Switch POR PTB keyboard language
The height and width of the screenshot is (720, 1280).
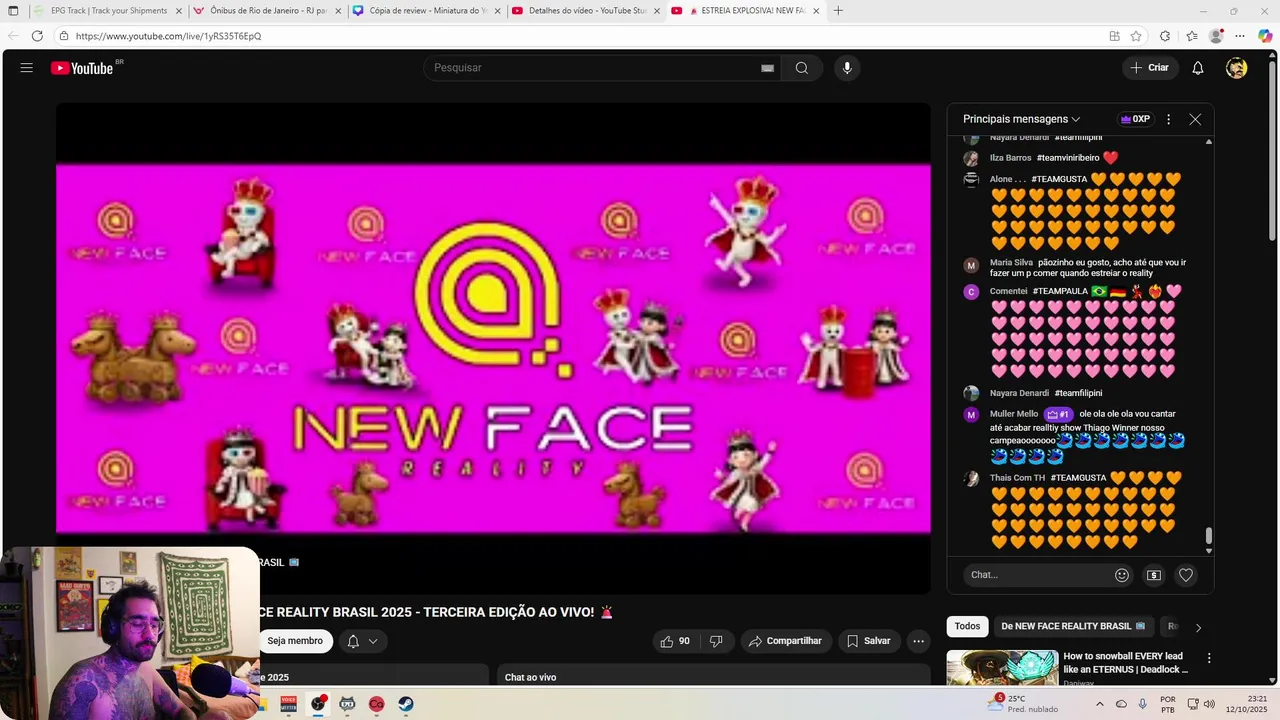pyautogui.click(x=1168, y=704)
